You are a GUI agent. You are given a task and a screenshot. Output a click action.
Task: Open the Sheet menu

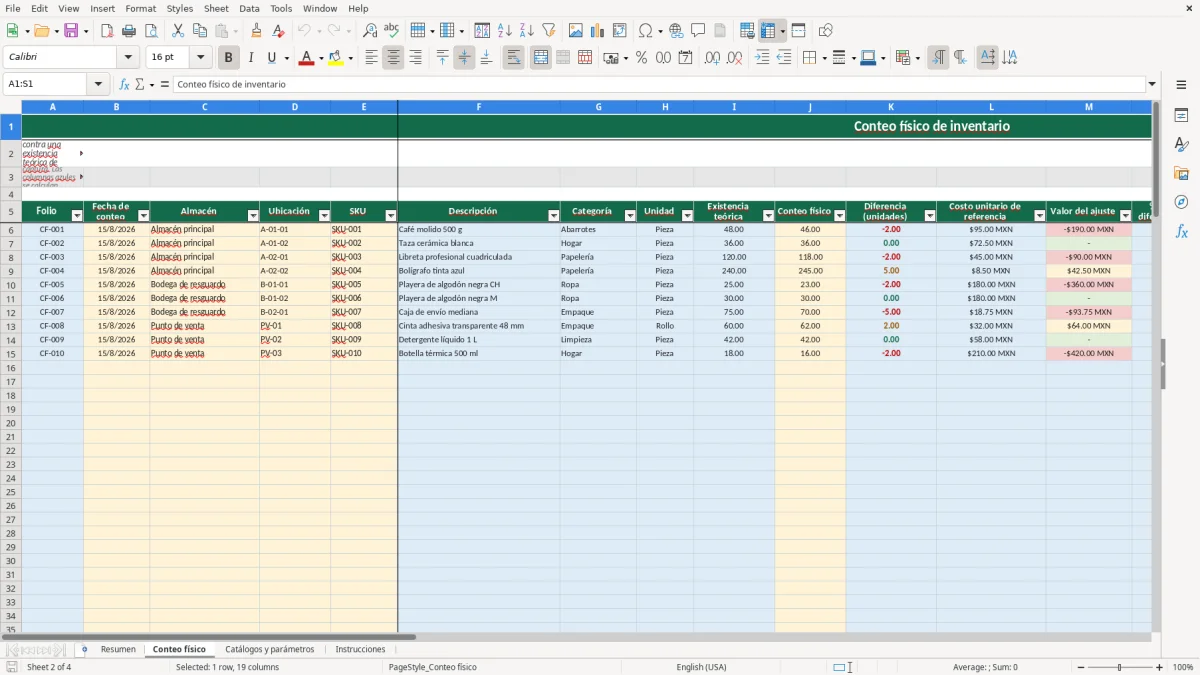[216, 8]
